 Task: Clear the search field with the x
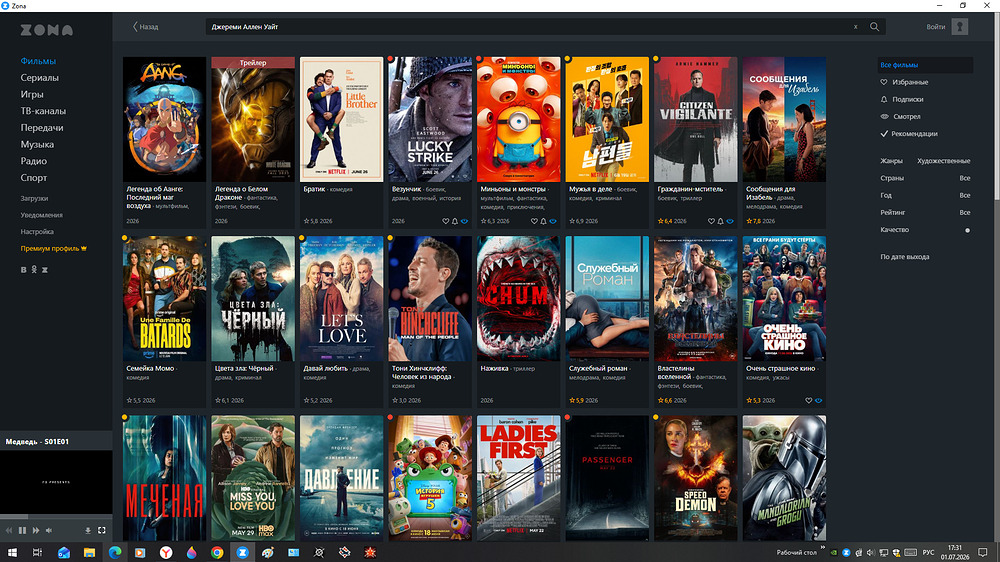click(x=855, y=27)
